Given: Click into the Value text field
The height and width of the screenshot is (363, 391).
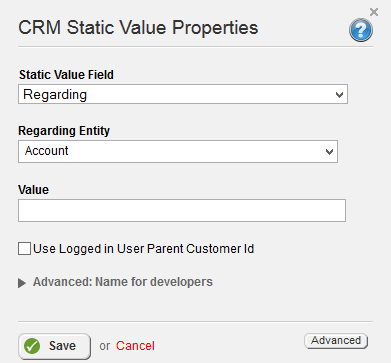Looking at the screenshot, I should point(182,211).
